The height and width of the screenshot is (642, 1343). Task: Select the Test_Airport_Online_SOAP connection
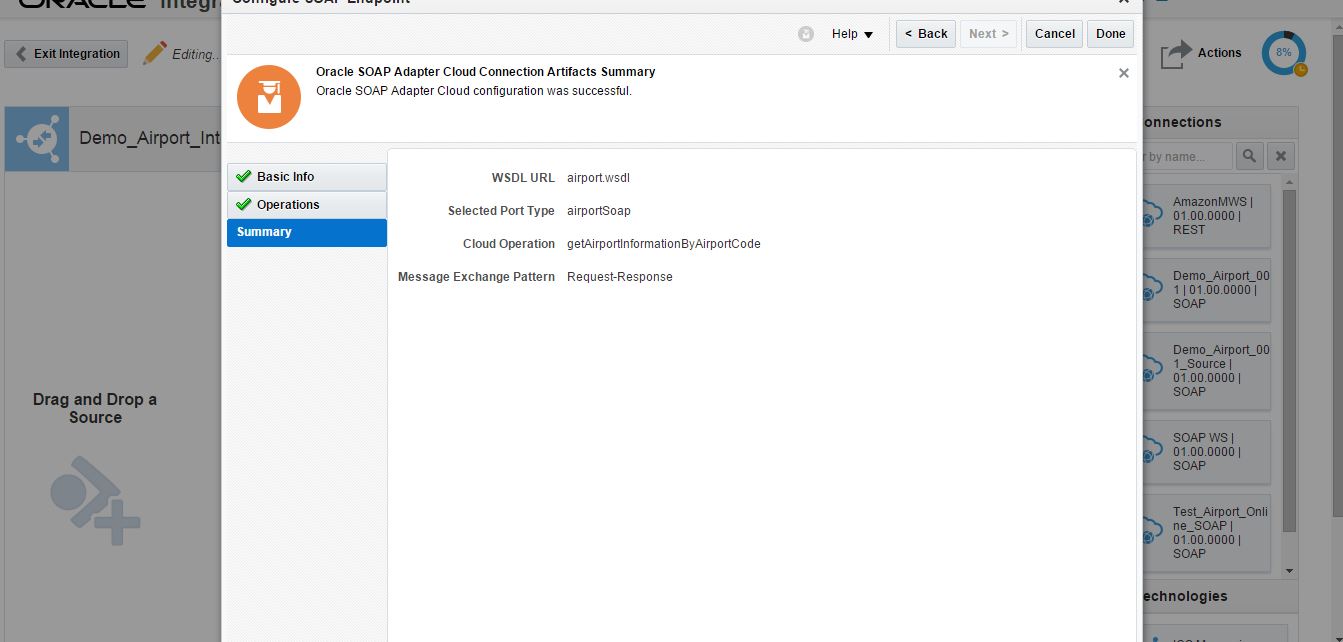1206,533
